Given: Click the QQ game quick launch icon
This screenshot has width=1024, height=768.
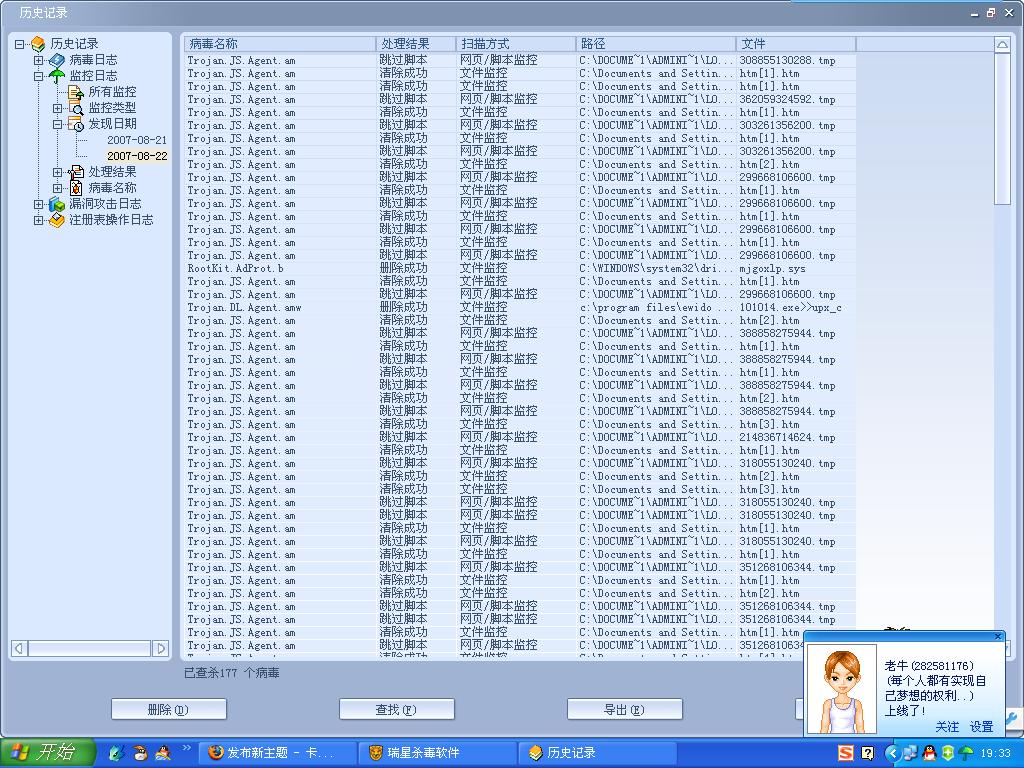Looking at the screenshot, I should 162,753.
